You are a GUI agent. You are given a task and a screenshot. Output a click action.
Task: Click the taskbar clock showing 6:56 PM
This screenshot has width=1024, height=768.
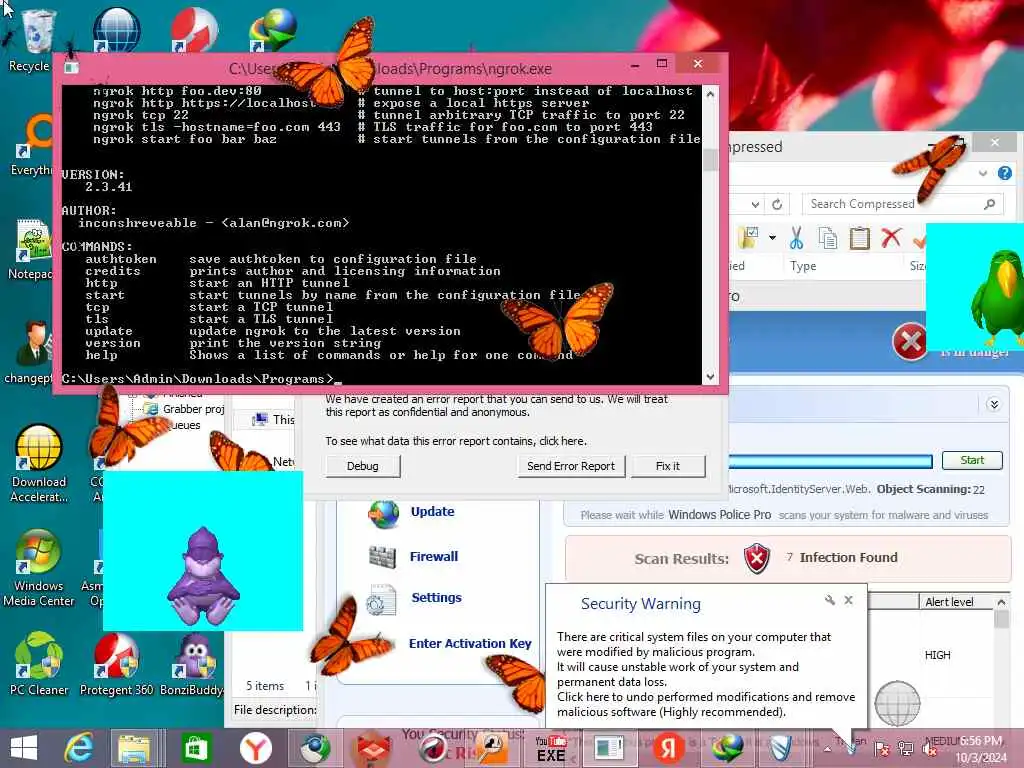(x=981, y=750)
